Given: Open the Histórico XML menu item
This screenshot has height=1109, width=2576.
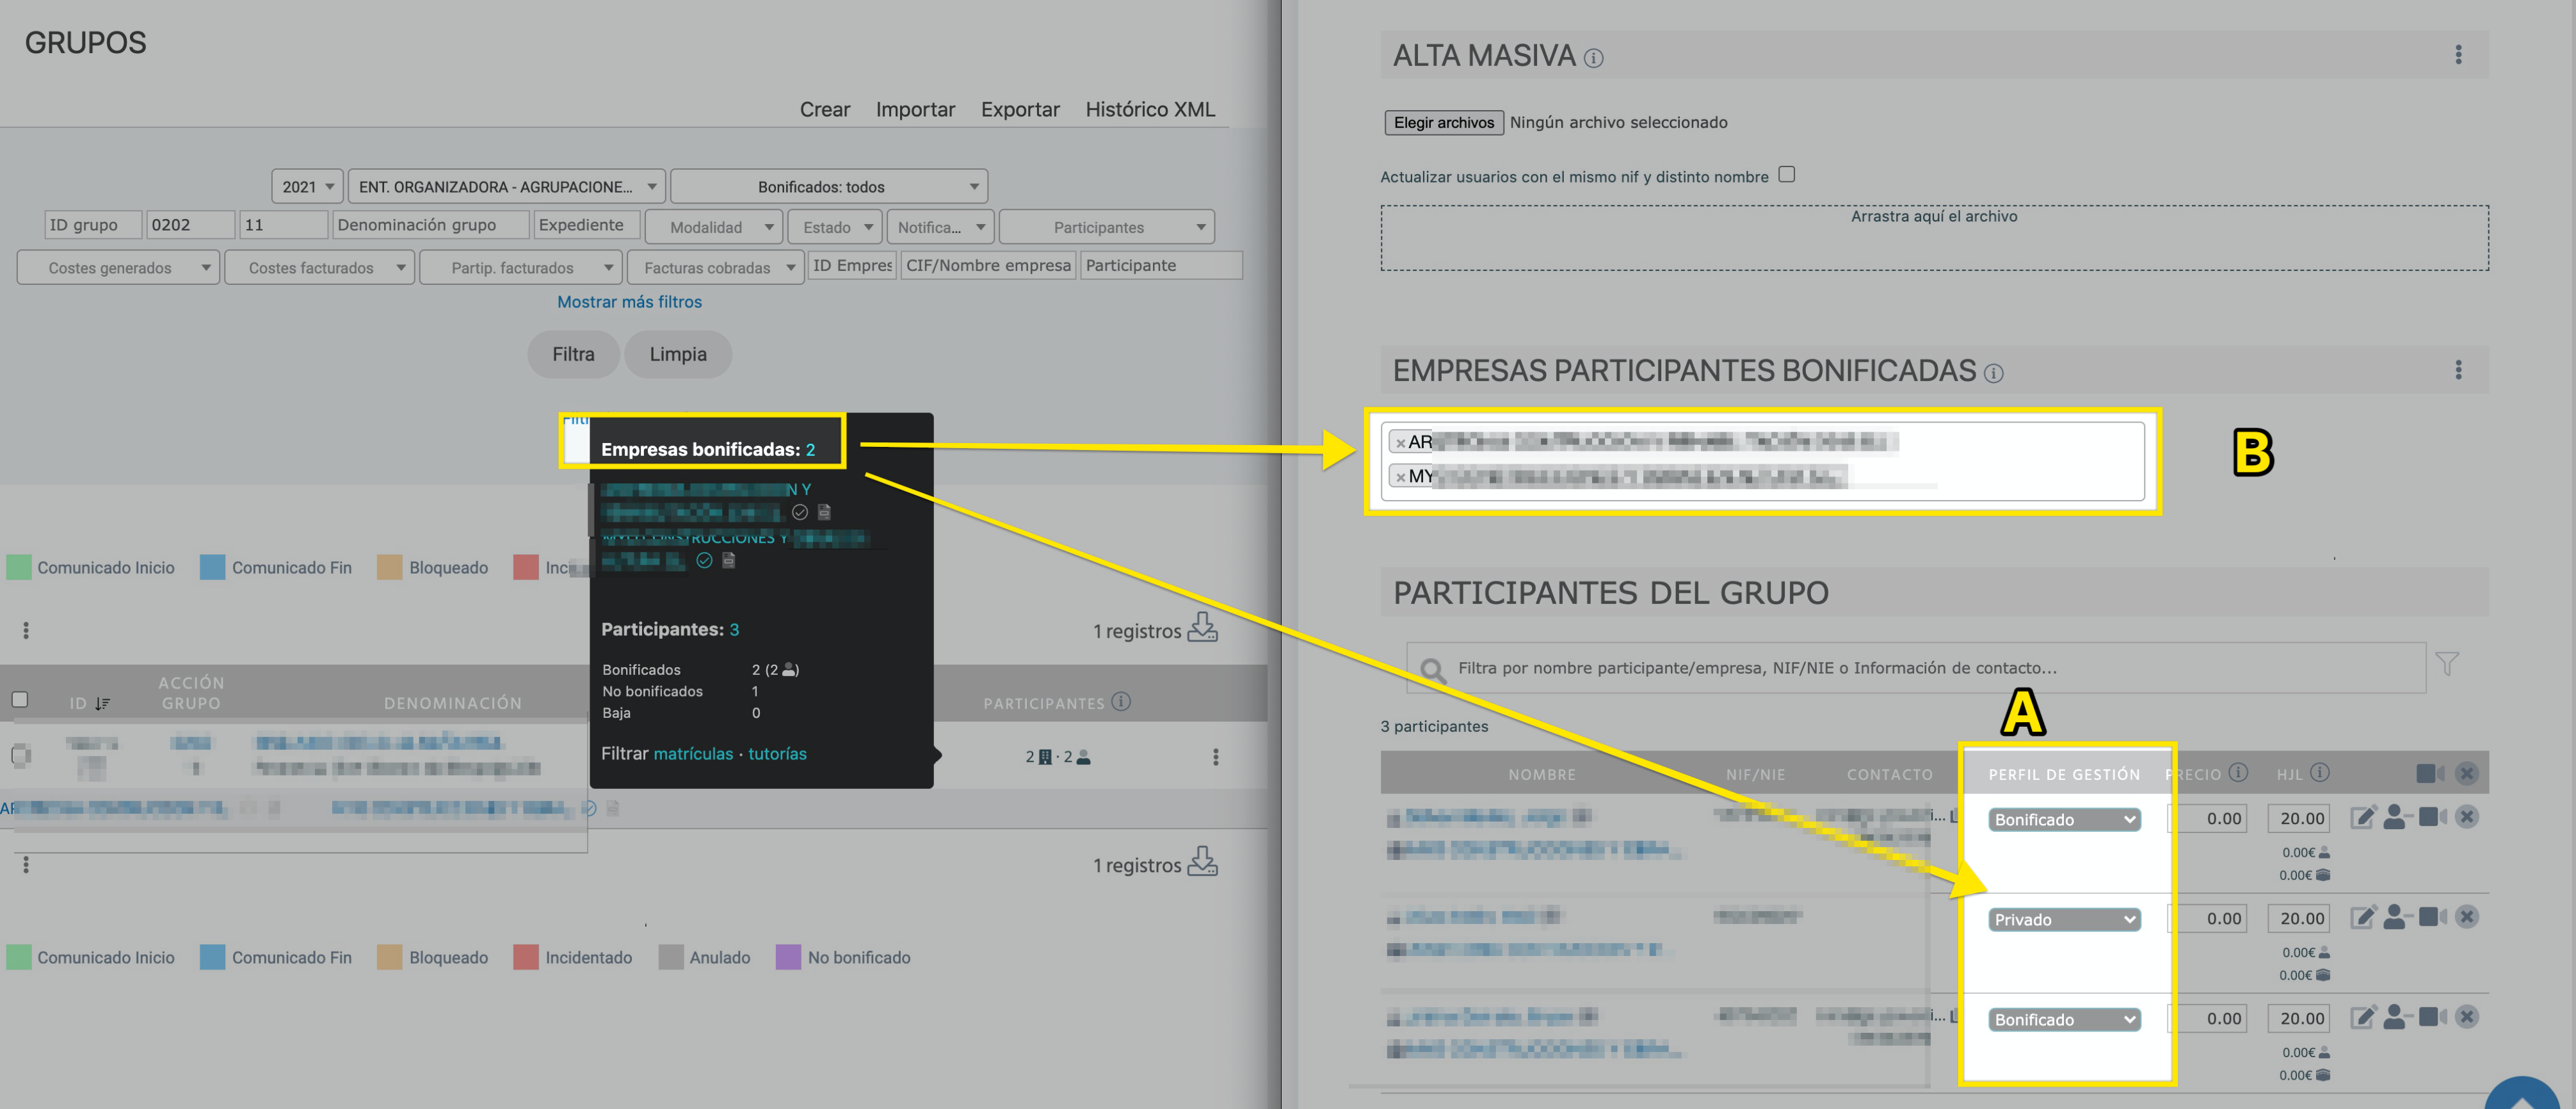Looking at the screenshot, I should pyautogui.click(x=1149, y=109).
